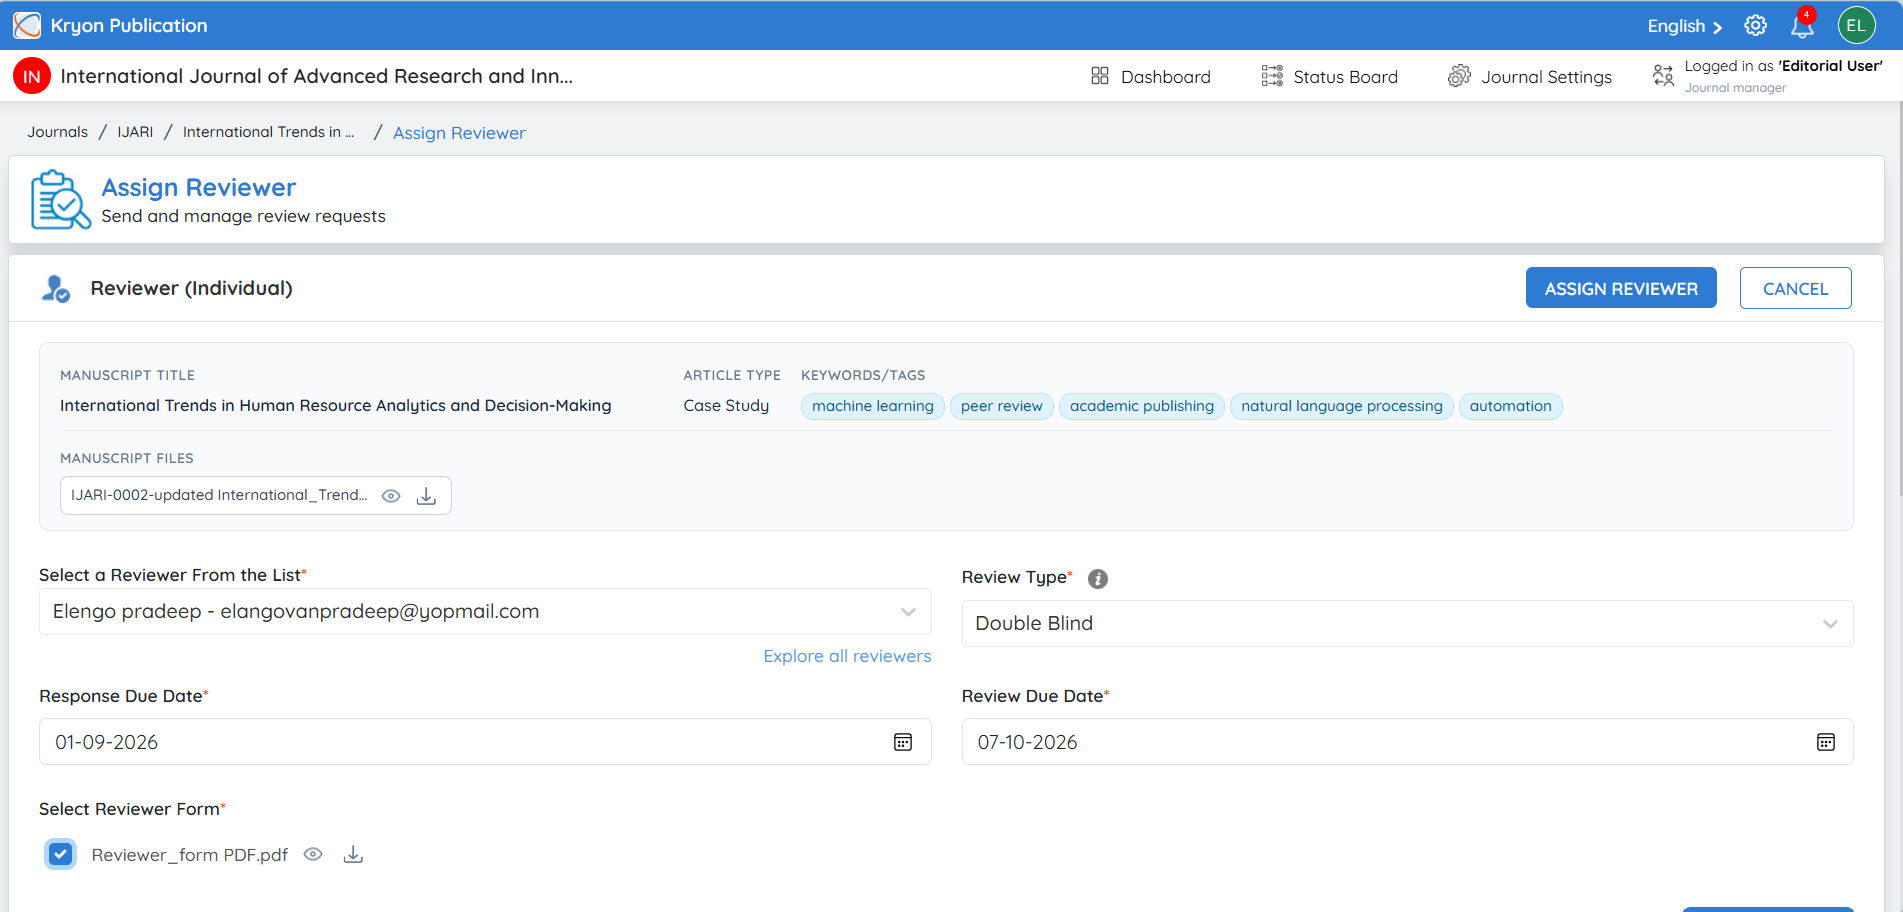The height and width of the screenshot is (912, 1903).
Task: Open the EL user avatar menu
Action: click(x=1856, y=25)
